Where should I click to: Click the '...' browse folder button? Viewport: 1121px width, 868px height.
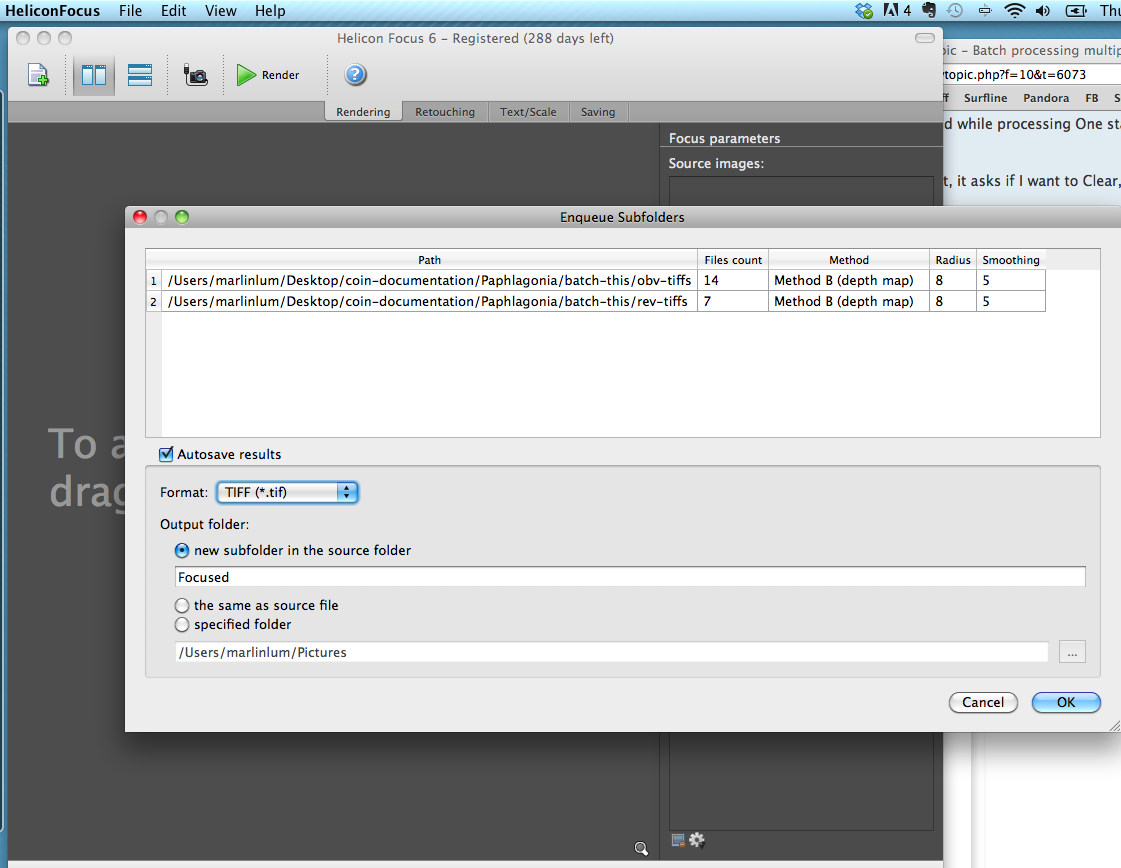click(1072, 652)
